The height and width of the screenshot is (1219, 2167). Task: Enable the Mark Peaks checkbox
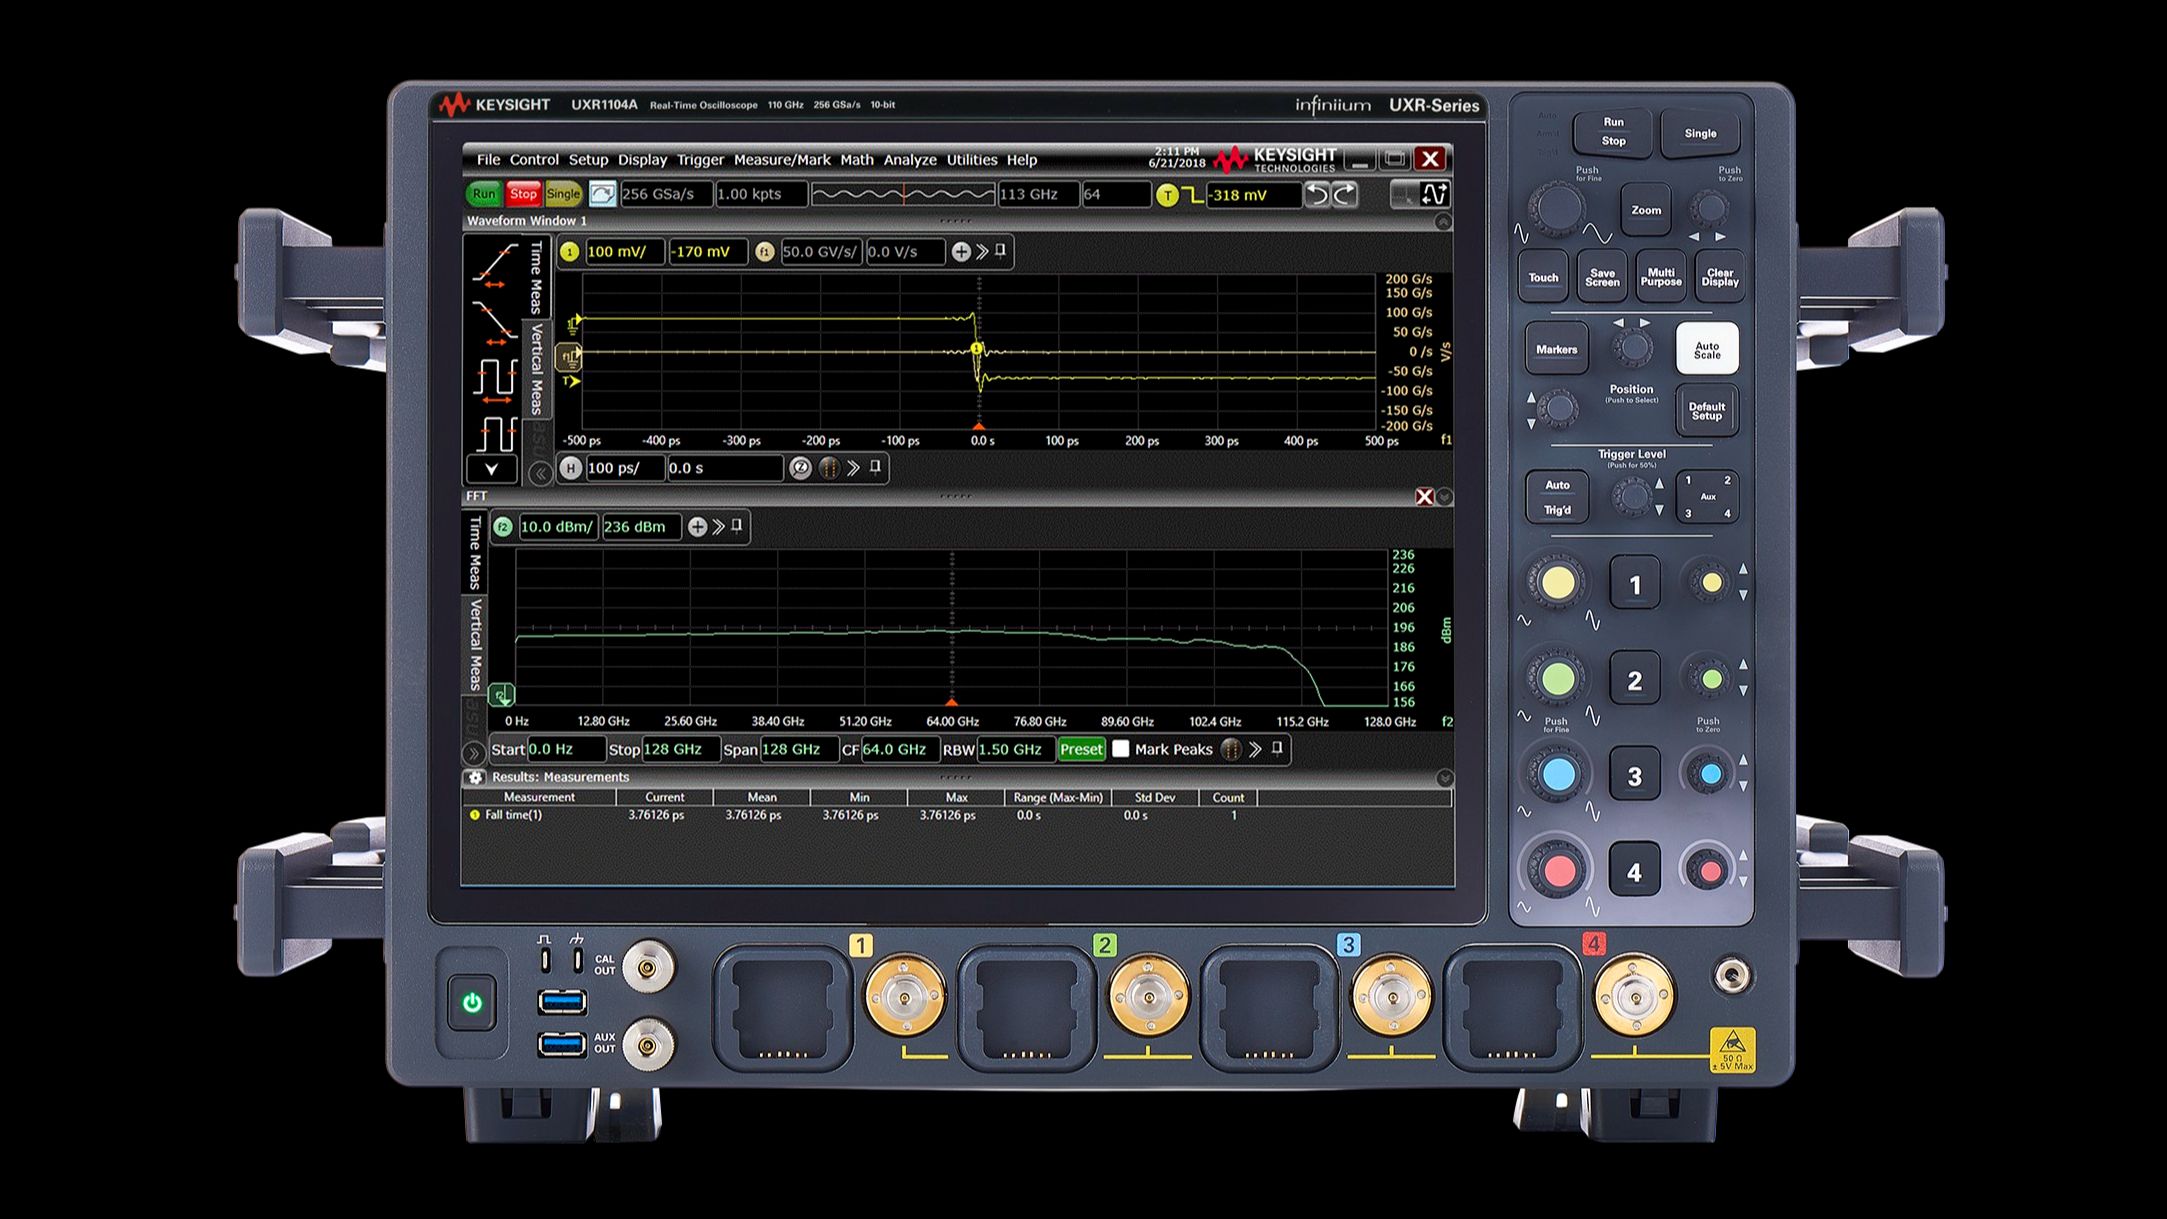pos(1121,749)
